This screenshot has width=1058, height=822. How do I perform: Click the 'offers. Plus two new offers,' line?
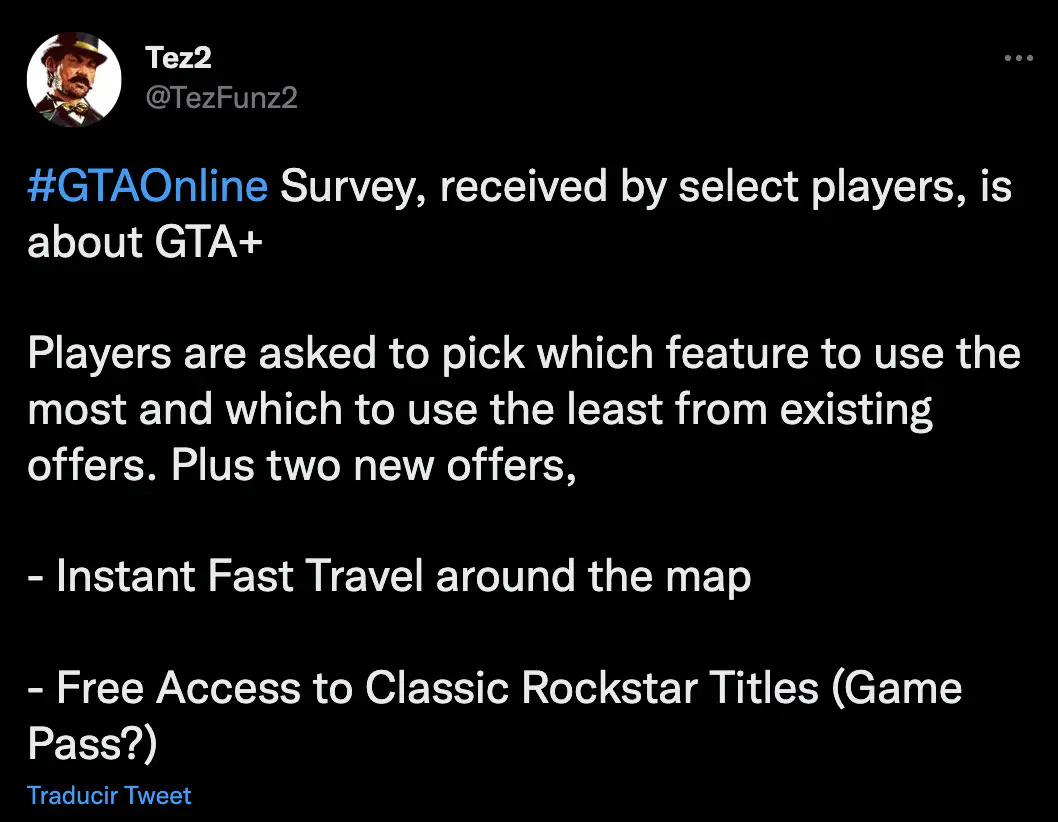point(302,465)
